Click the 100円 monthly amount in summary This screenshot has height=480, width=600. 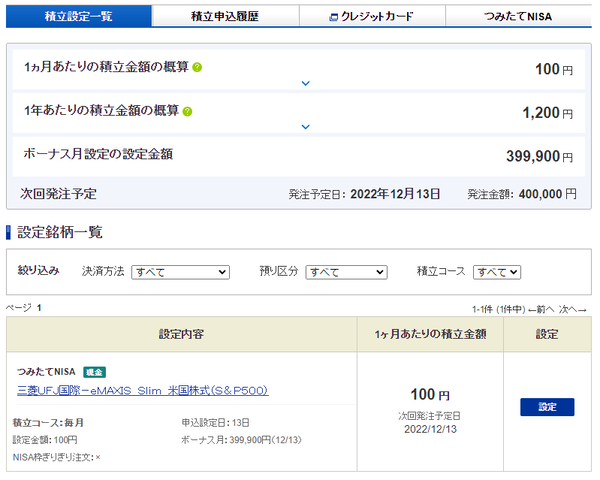pyautogui.click(x=554, y=69)
